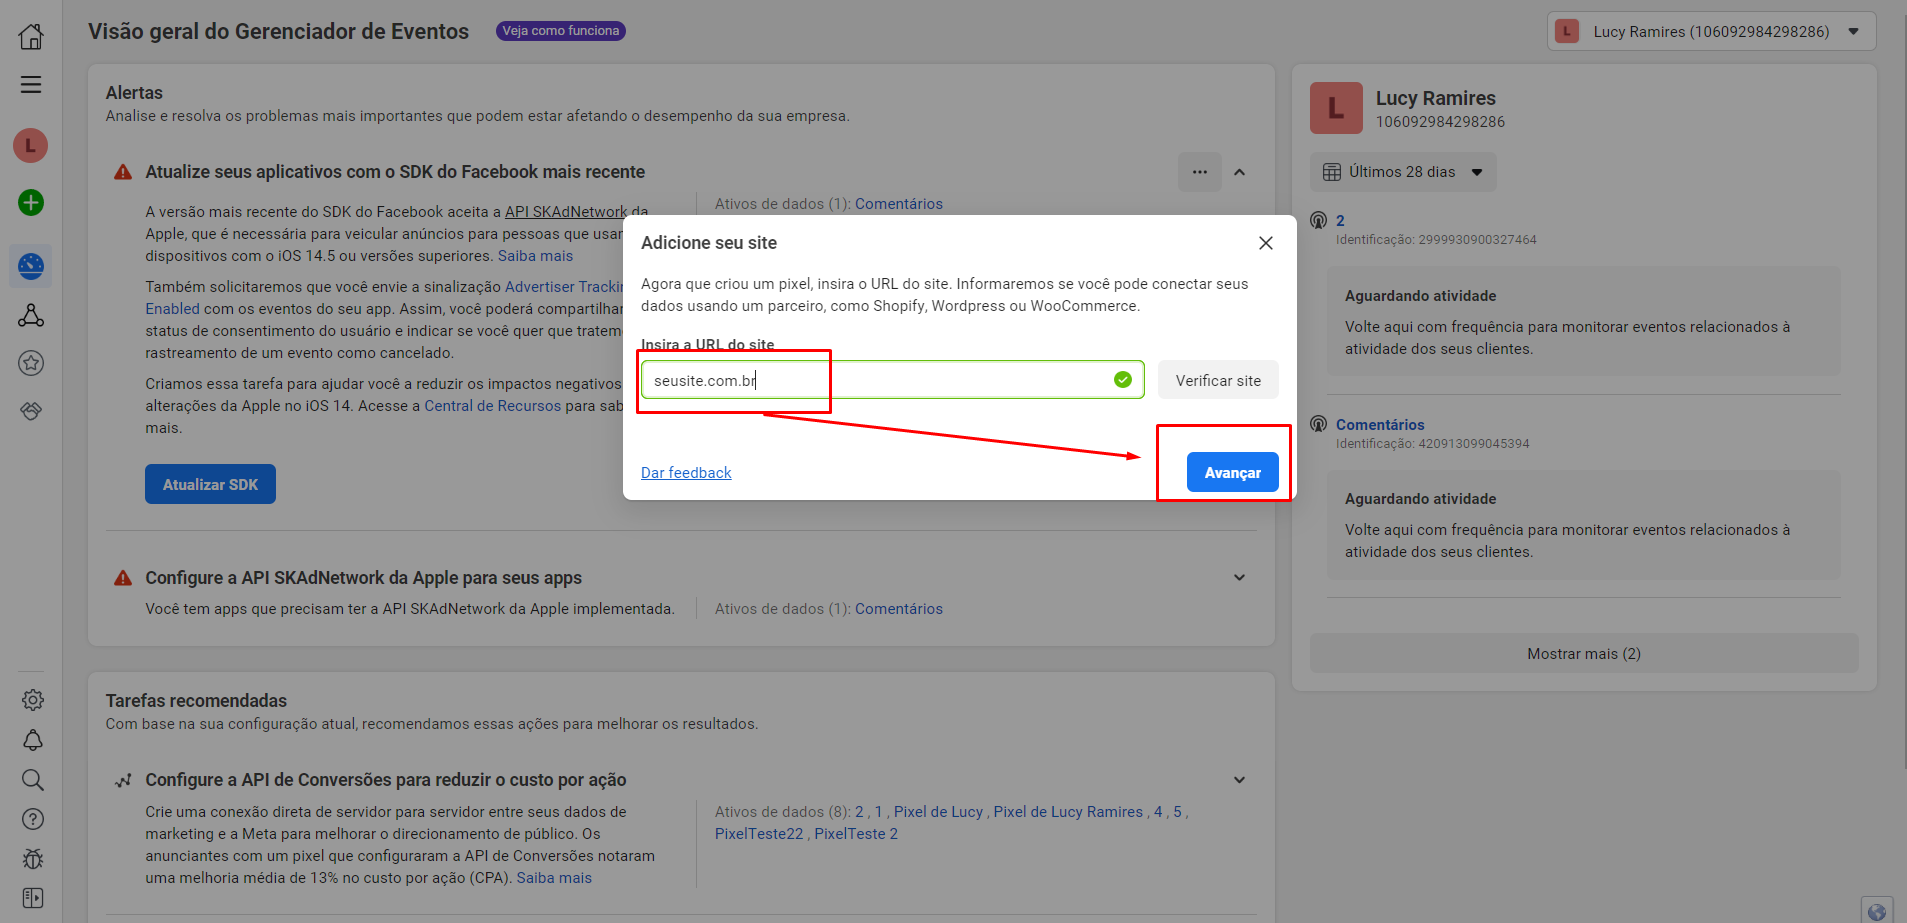Click the Atualizar SDK button

point(210,484)
